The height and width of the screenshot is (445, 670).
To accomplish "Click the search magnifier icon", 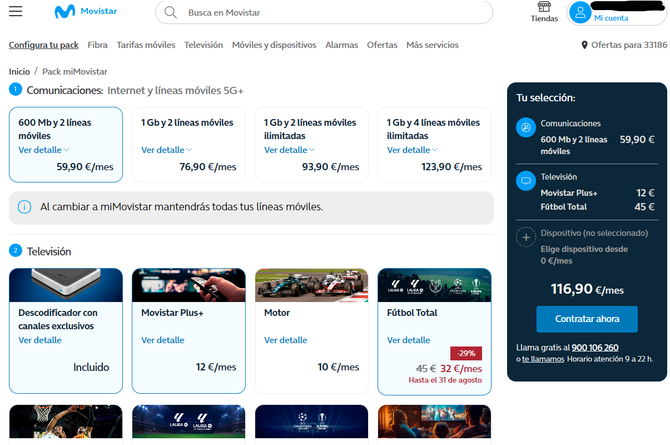I will pos(171,13).
